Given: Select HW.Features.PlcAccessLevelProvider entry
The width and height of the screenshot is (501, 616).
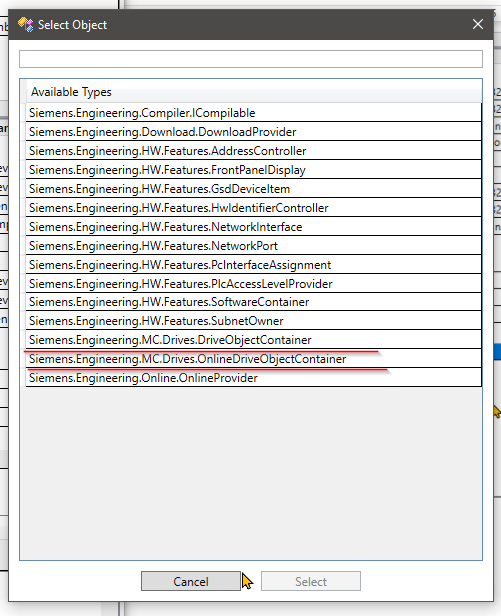Looking at the screenshot, I should (x=253, y=283).
